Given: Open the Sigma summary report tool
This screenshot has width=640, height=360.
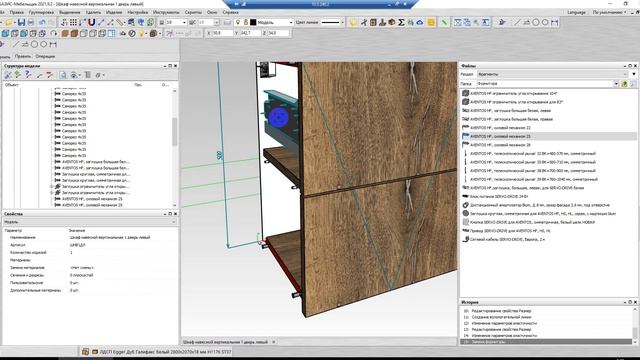Looking at the screenshot, I should 401,22.
